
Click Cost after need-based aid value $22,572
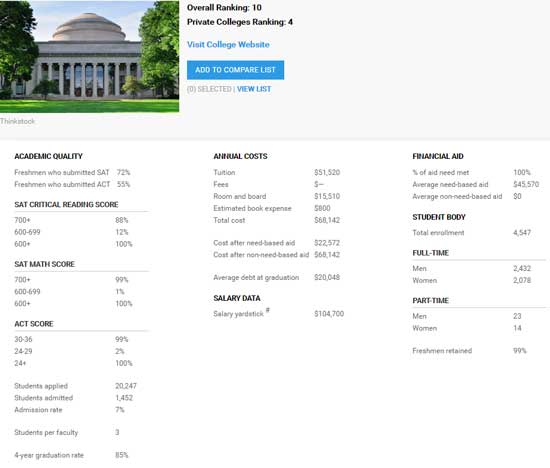point(327,243)
